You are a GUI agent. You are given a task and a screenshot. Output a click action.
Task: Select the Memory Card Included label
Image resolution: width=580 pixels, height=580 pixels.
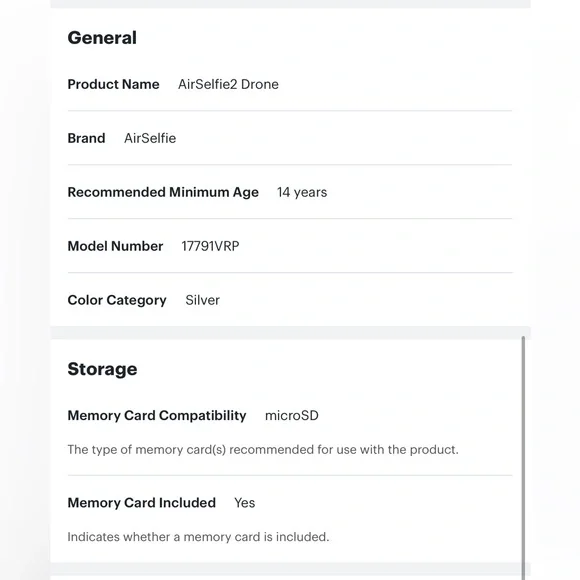[142, 503]
